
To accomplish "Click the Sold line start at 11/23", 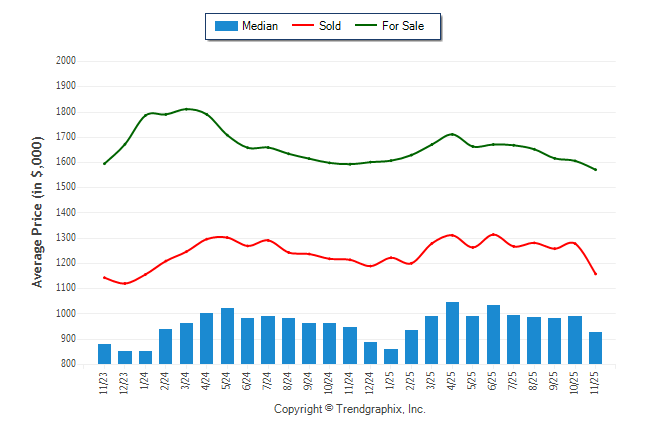I will (104, 277).
